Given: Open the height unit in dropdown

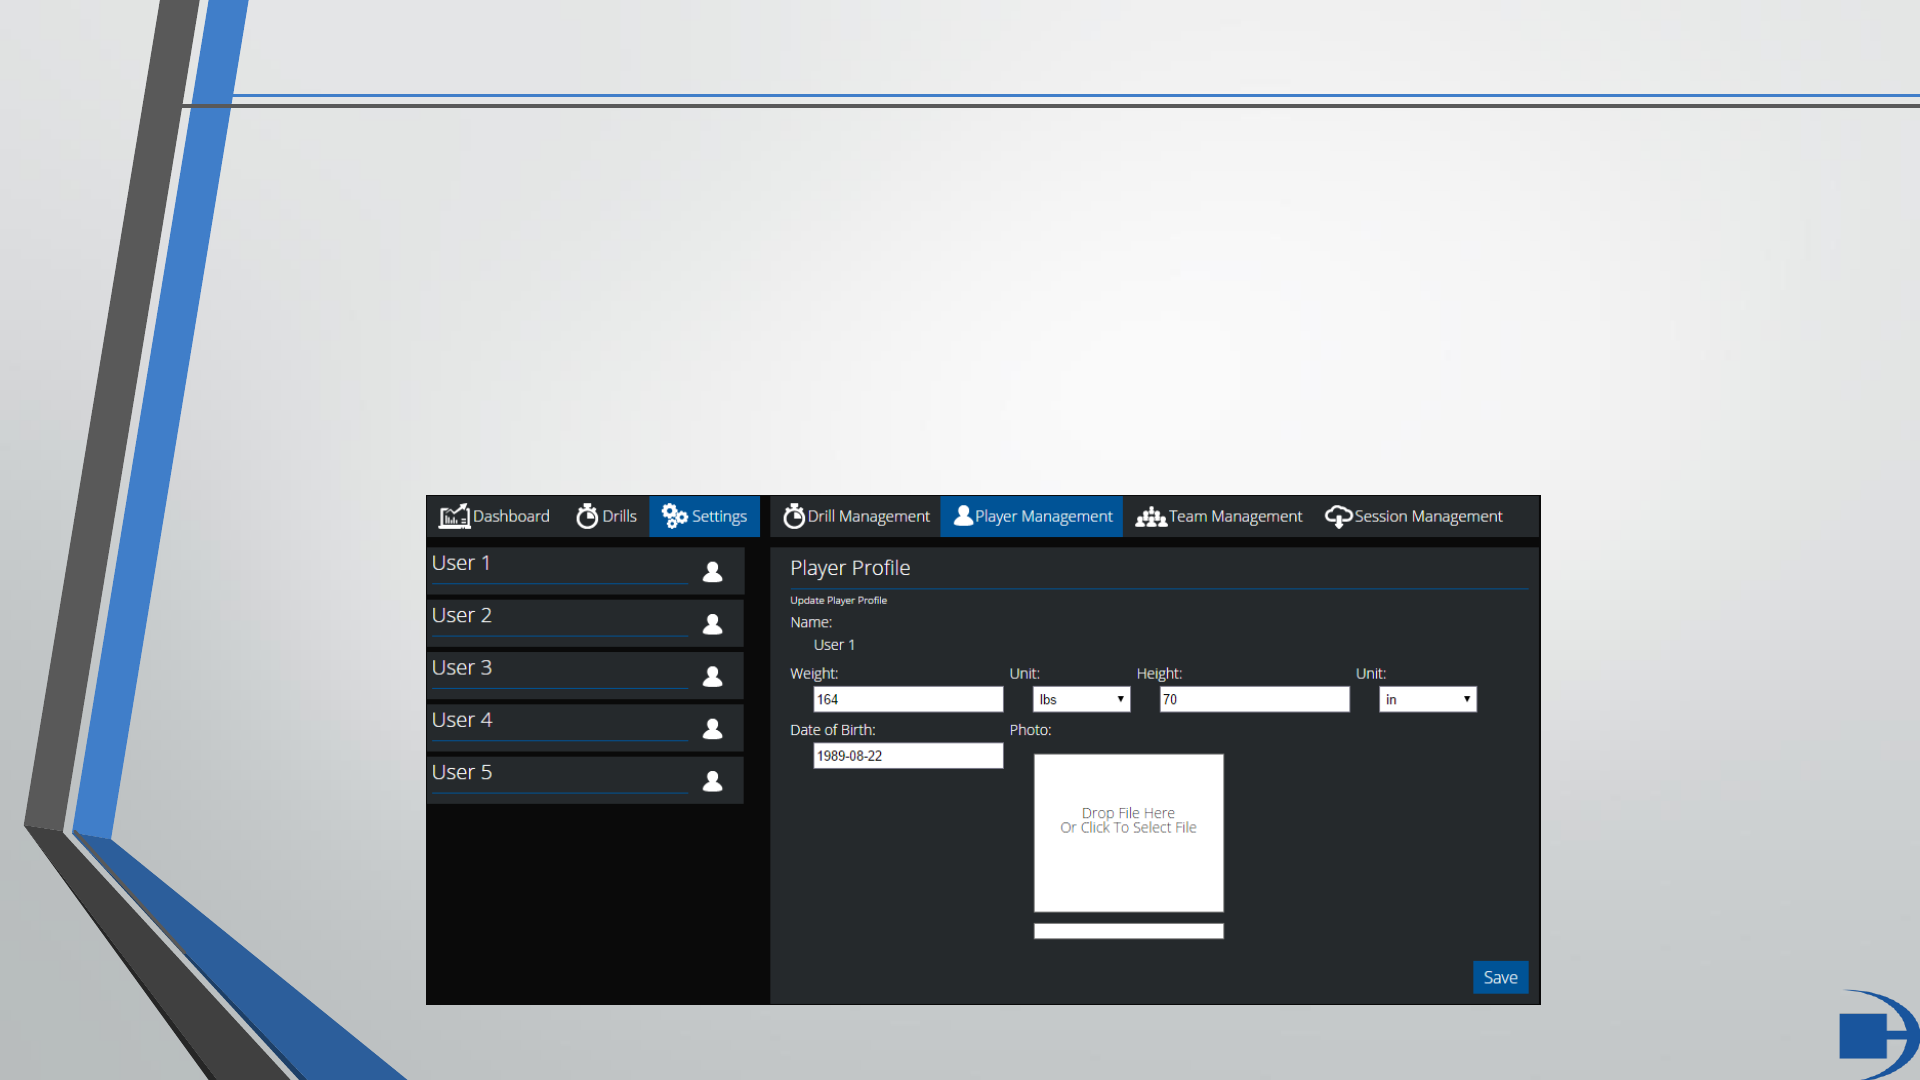Looking at the screenshot, I should click(x=1427, y=699).
